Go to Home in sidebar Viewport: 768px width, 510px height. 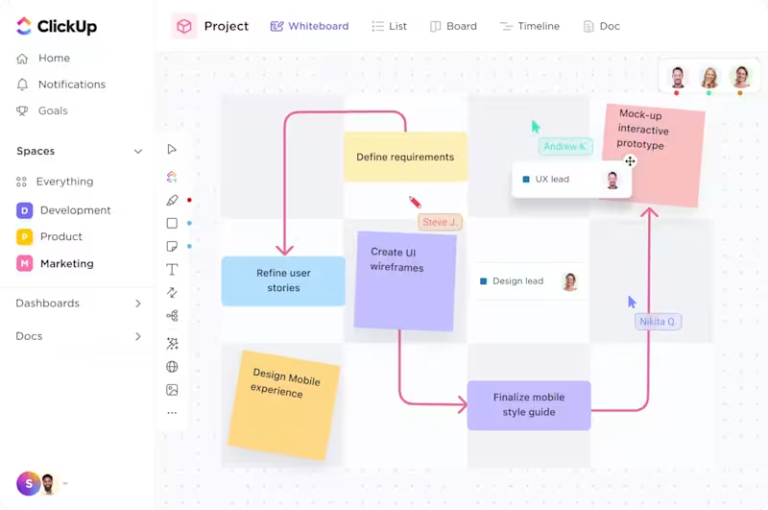click(x=43, y=58)
